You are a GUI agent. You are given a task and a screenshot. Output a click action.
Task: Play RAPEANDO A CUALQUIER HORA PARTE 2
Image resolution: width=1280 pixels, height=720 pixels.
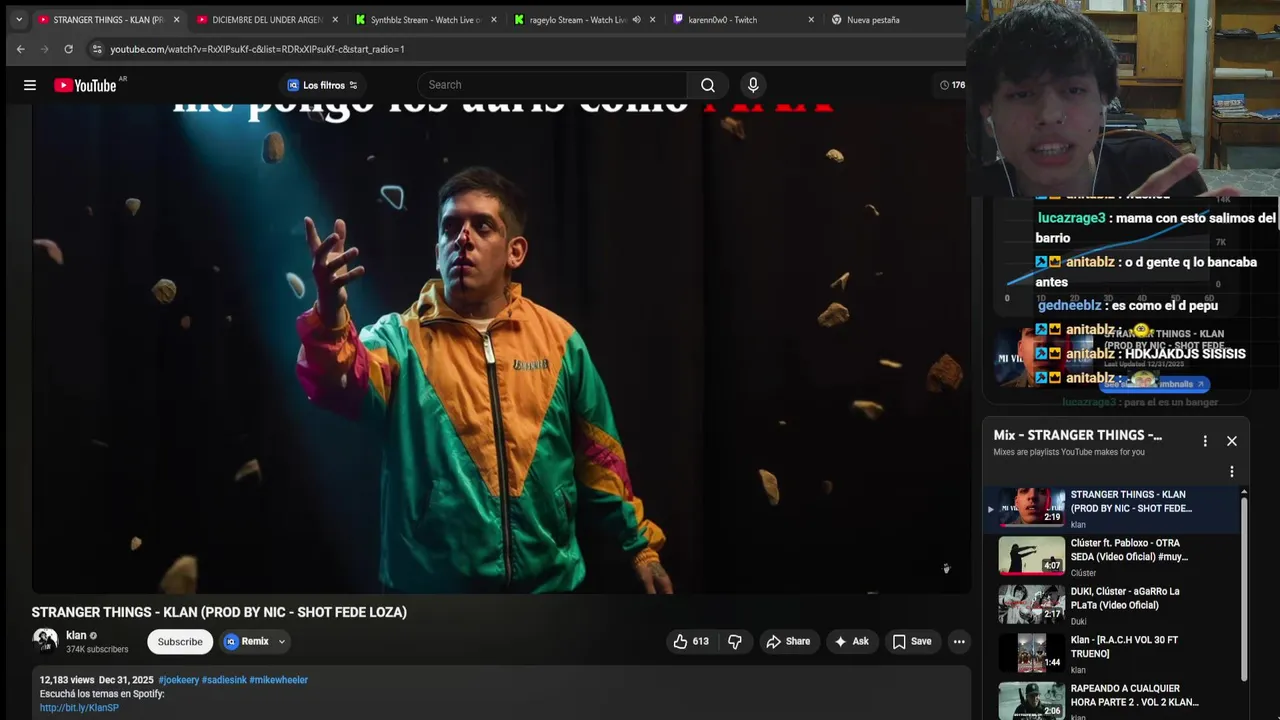click(x=1110, y=701)
